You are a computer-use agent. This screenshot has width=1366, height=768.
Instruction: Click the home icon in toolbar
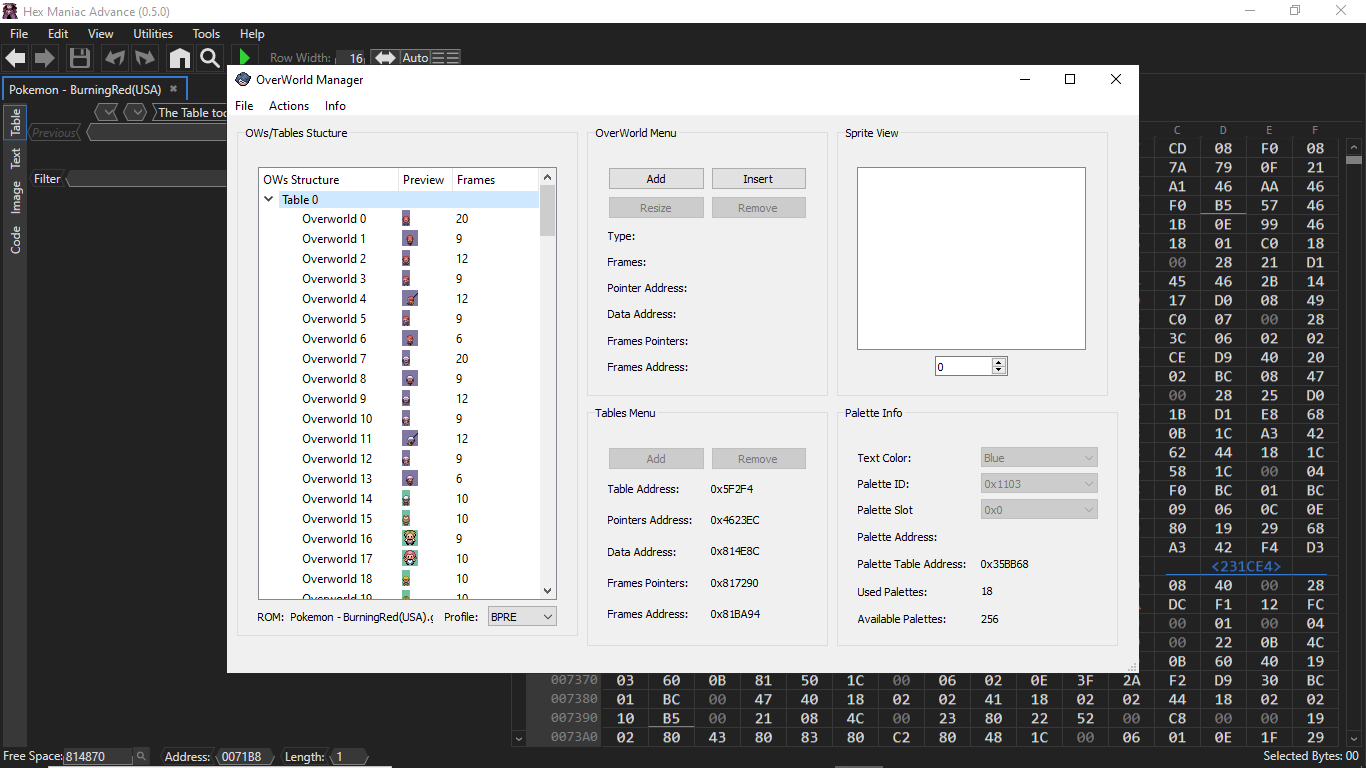(x=179, y=58)
